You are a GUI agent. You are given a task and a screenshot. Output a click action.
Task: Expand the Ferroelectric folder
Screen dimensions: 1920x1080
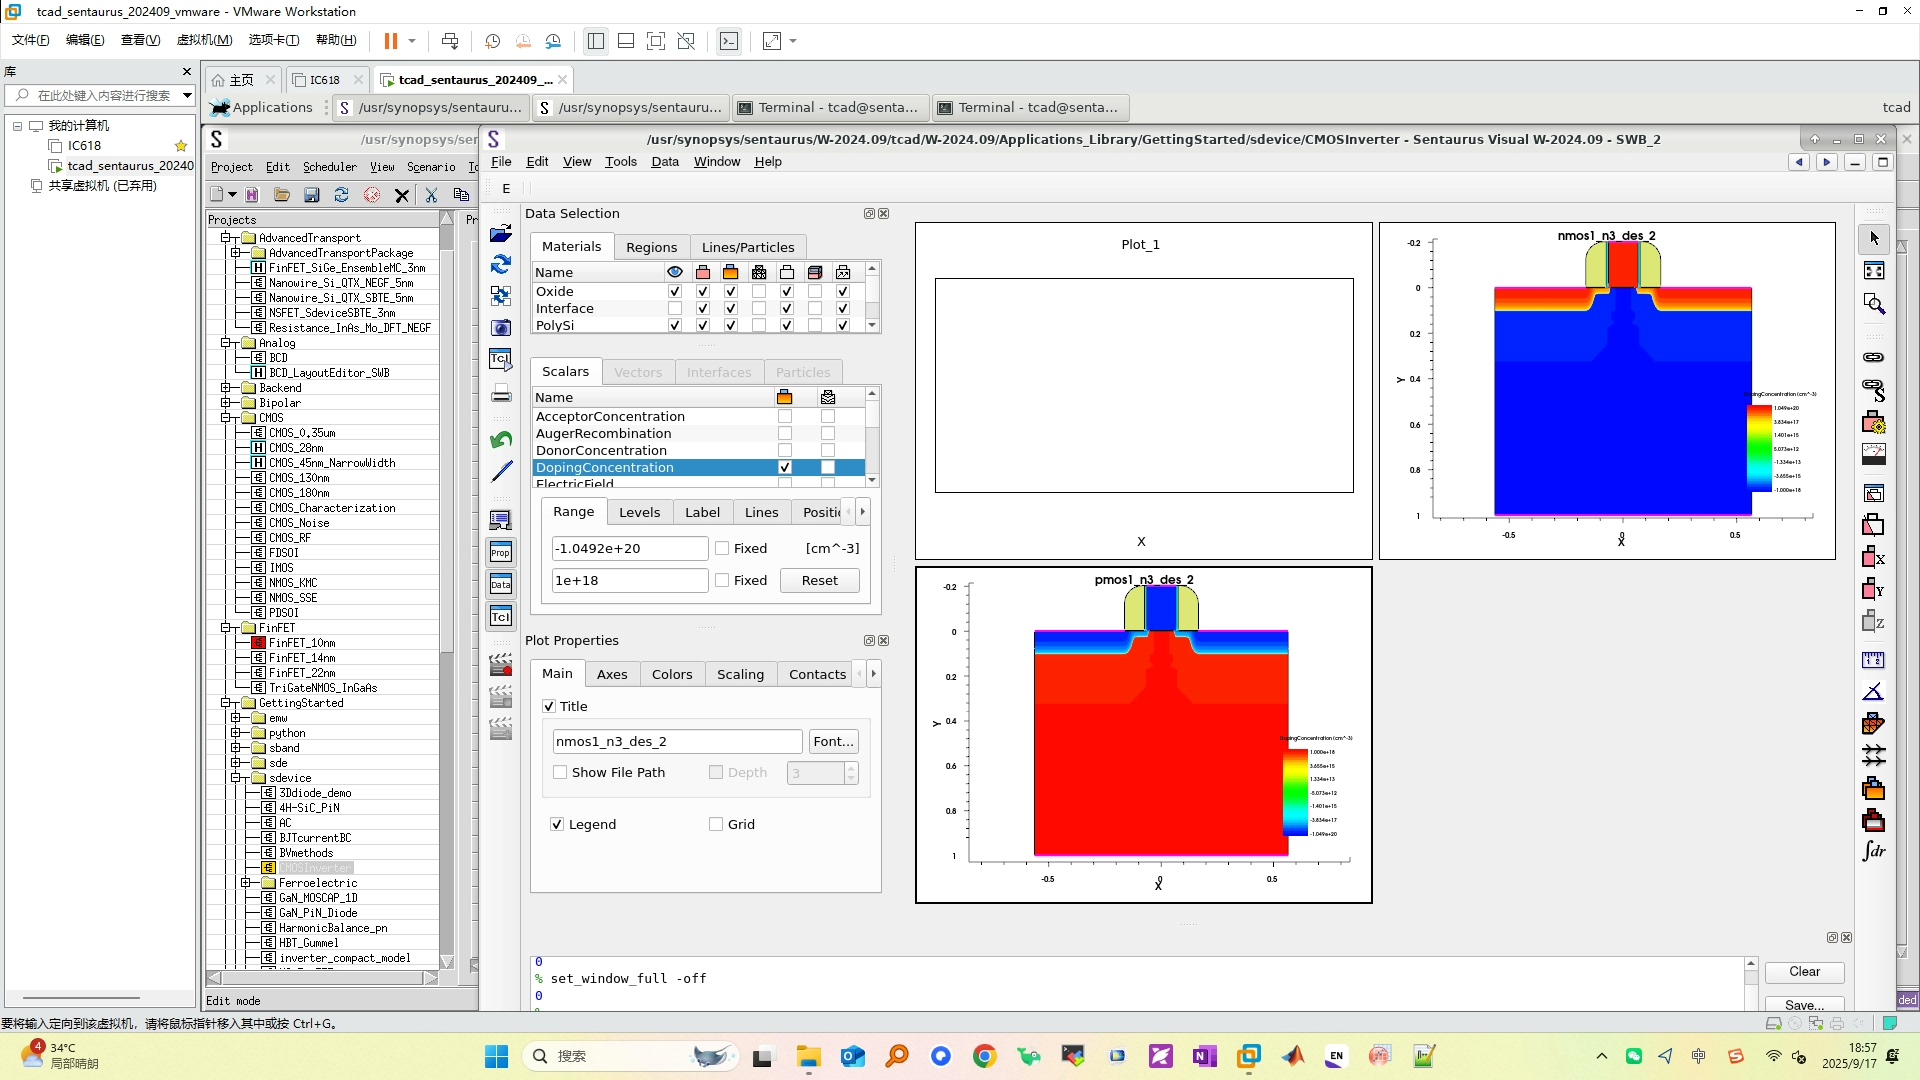(246, 883)
